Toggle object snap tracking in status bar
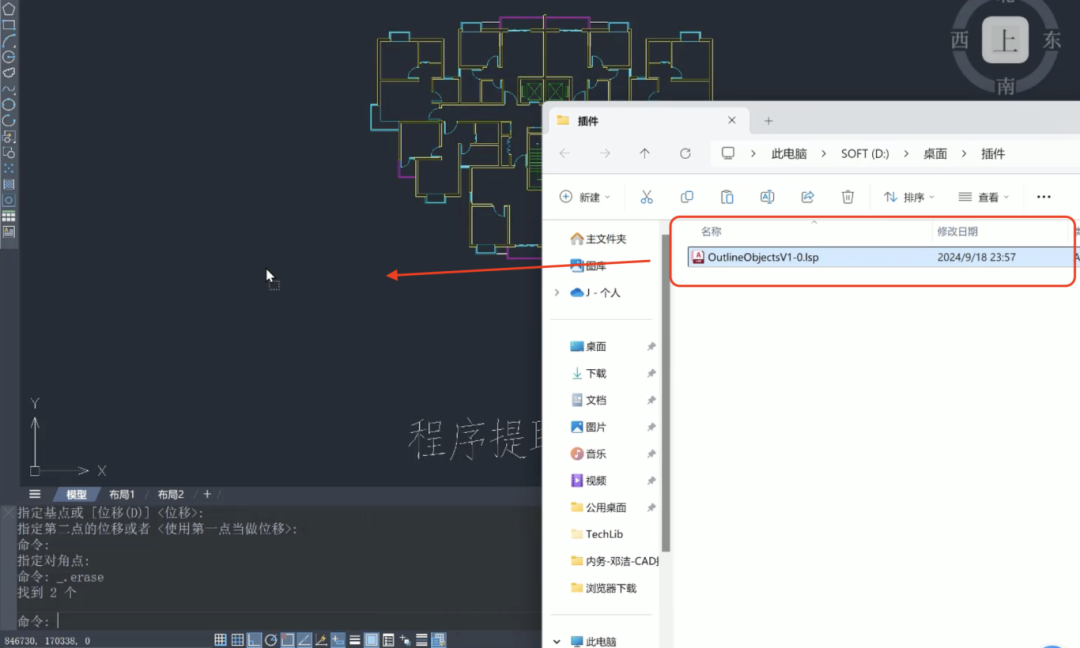Screen dimensions: 1080x648 (x=304, y=640)
